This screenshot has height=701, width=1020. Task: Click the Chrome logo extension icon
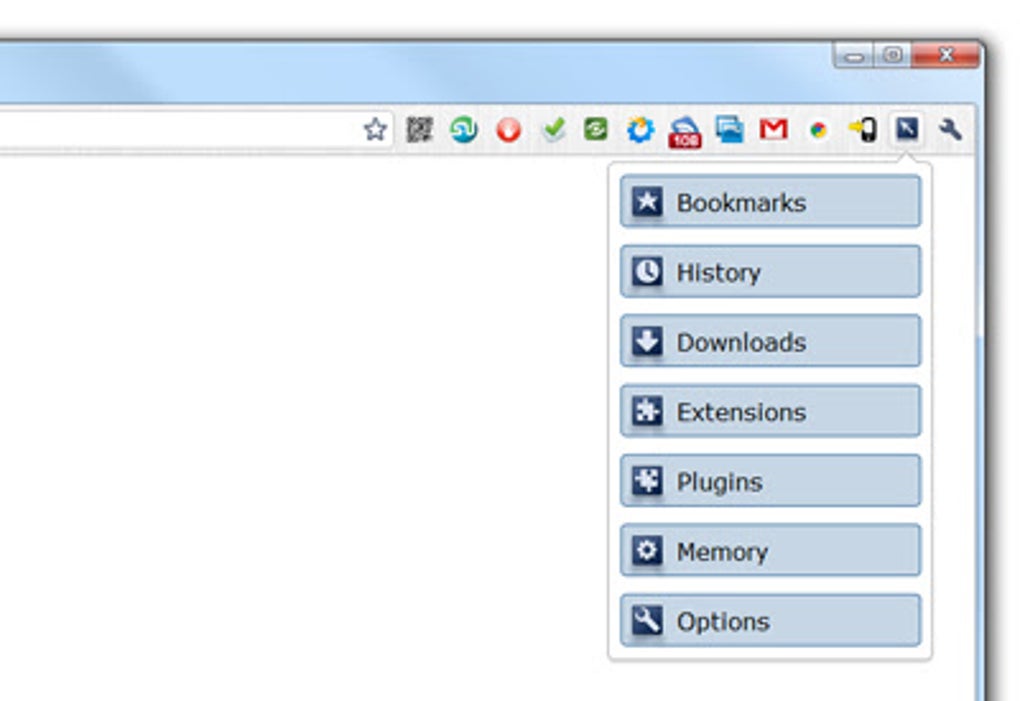coord(816,128)
